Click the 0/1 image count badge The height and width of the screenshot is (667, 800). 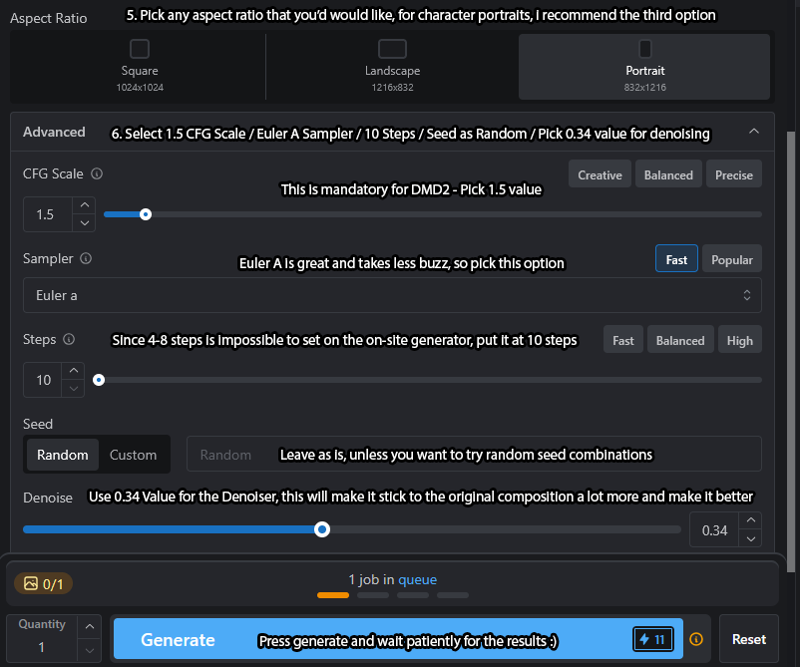point(43,583)
